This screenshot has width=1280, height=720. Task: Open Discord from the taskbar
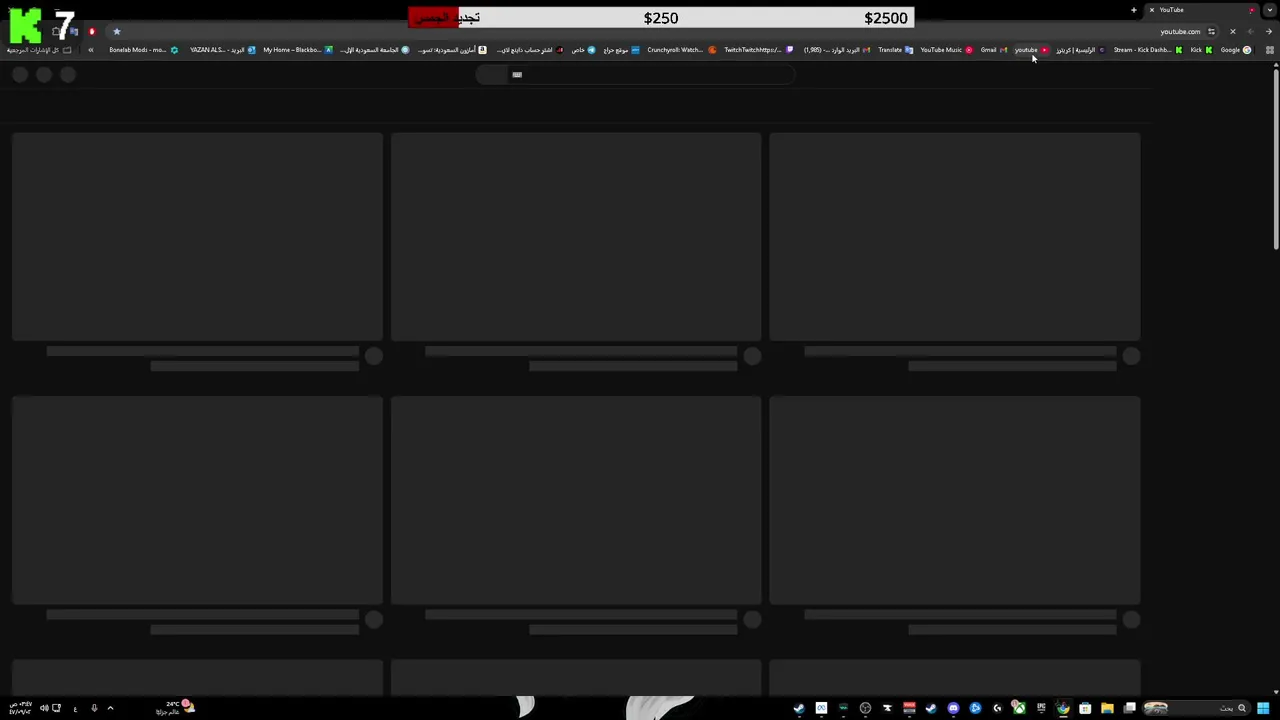(953, 708)
